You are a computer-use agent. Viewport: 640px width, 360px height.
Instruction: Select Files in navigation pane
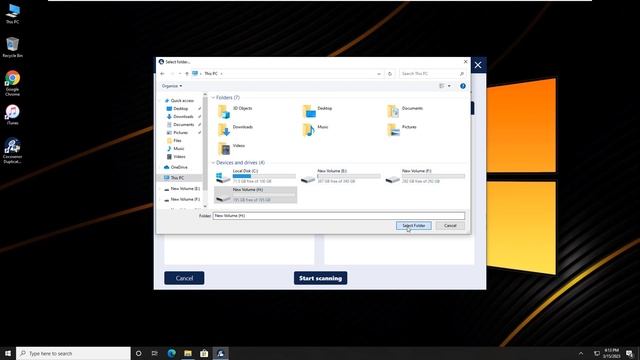pos(174,140)
